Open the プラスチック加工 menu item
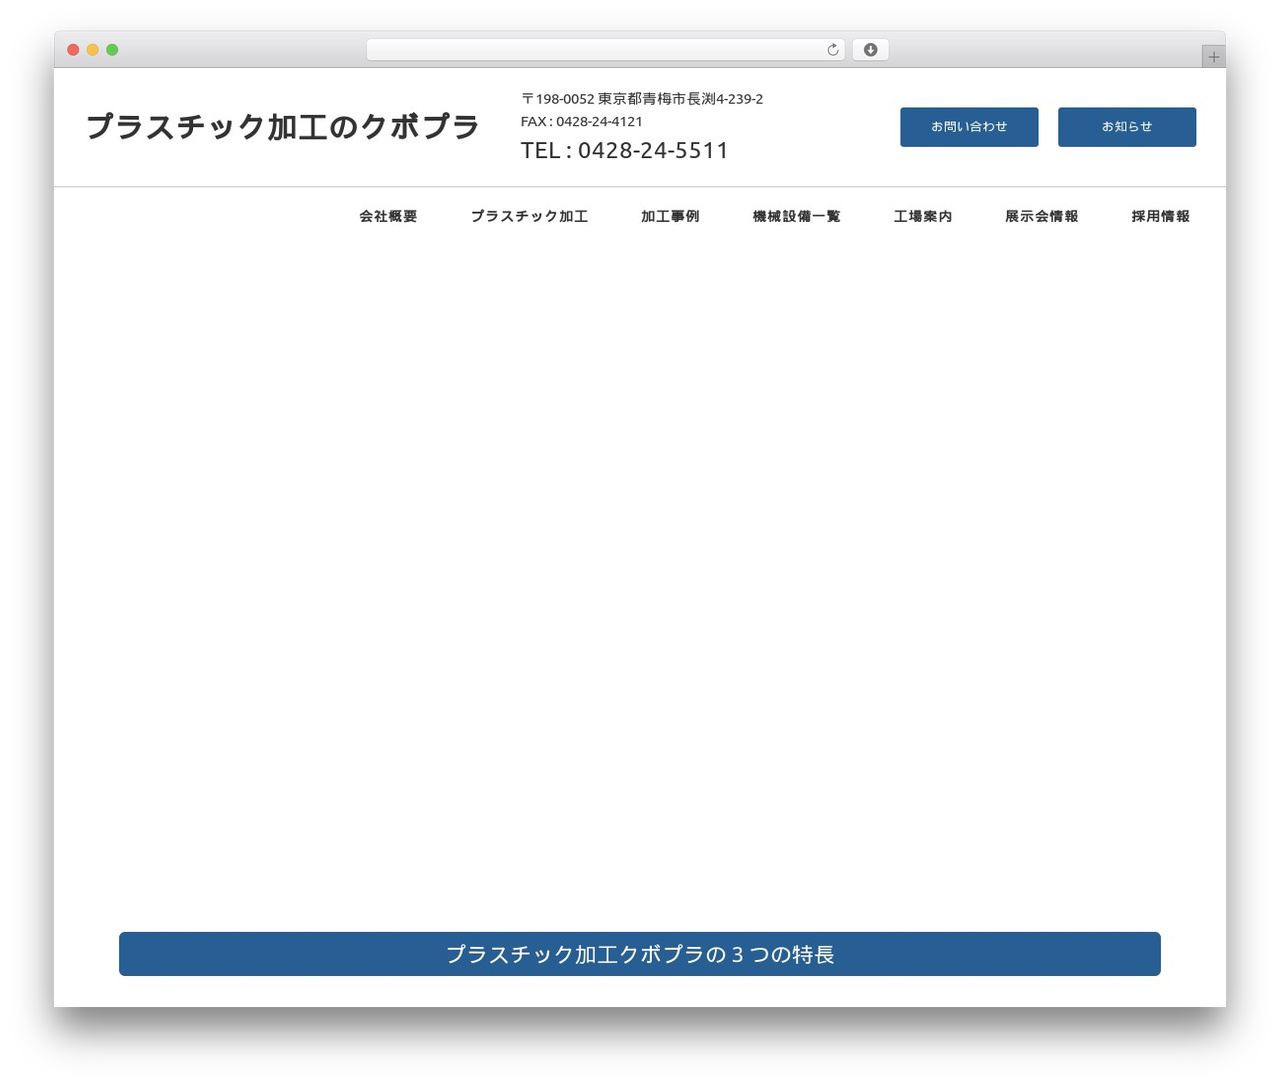This screenshot has width=1280, height=1084. (x=529, y=216)
